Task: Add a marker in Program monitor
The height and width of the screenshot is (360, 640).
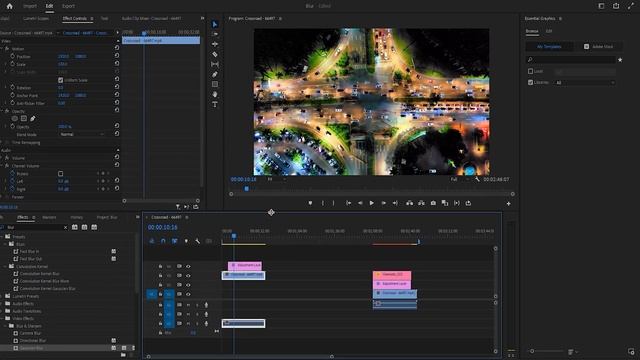Action: tap(310, 203)
